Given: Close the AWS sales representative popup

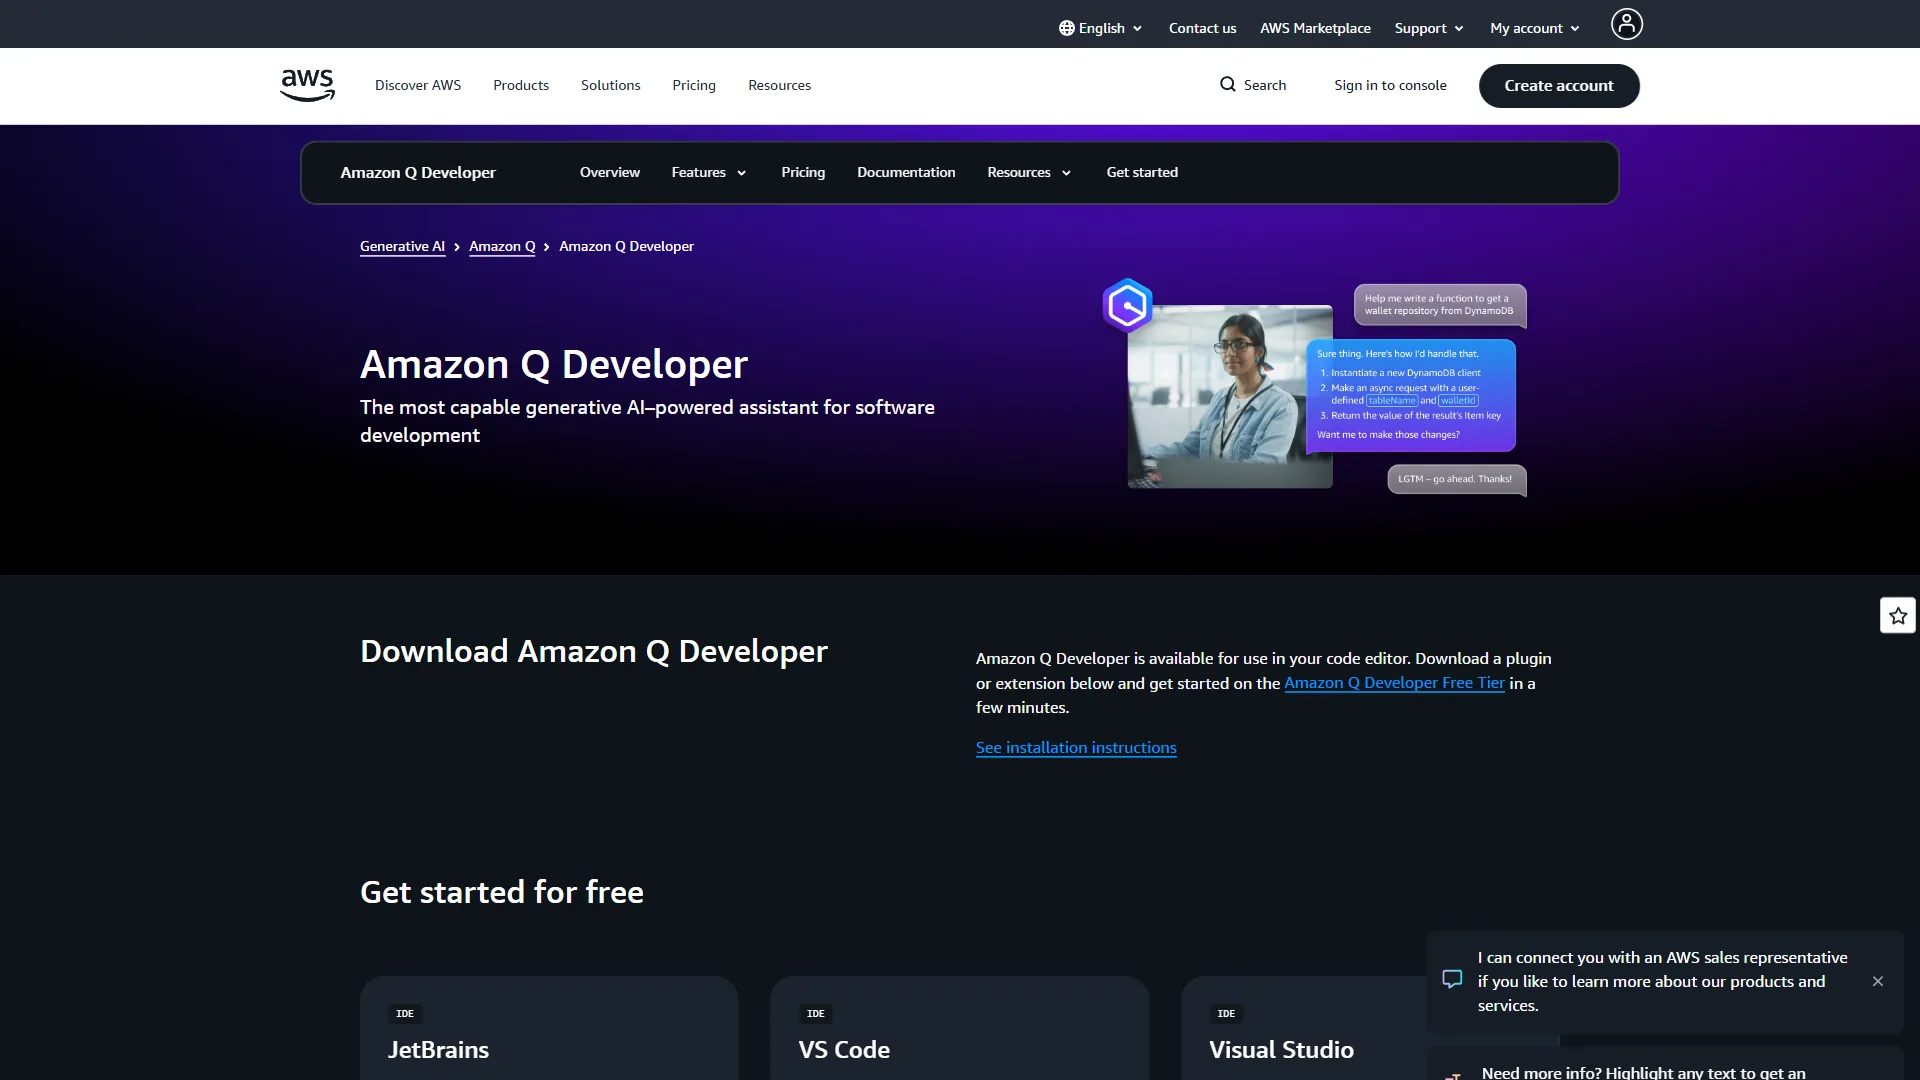Looking at the screenshot, I should click(x=1878, y=981).
